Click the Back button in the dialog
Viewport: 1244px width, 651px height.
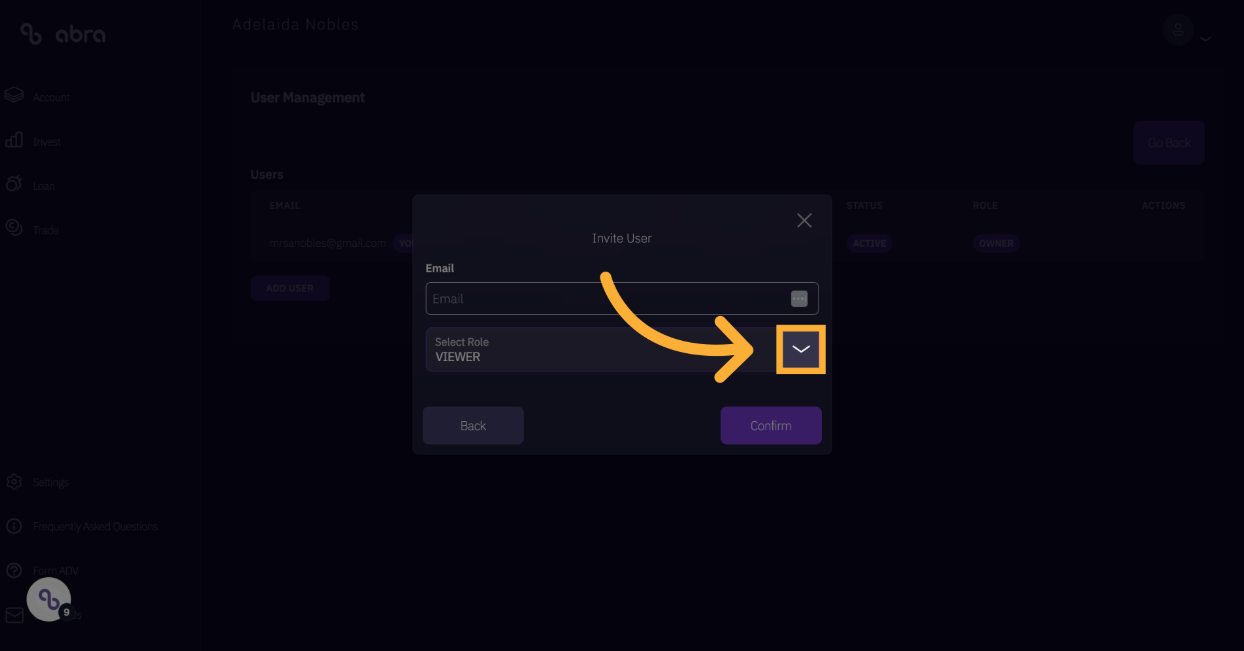[x=473, y=425]
